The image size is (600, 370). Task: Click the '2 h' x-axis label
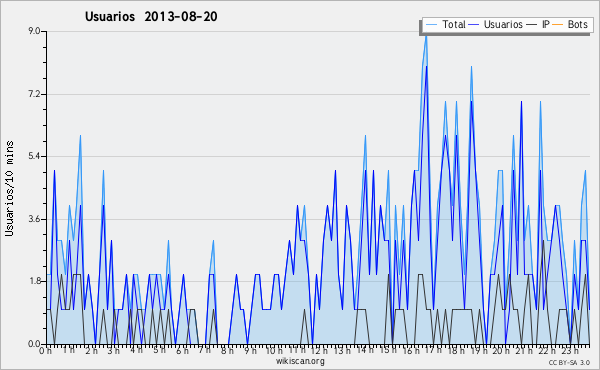pos(91,350)
